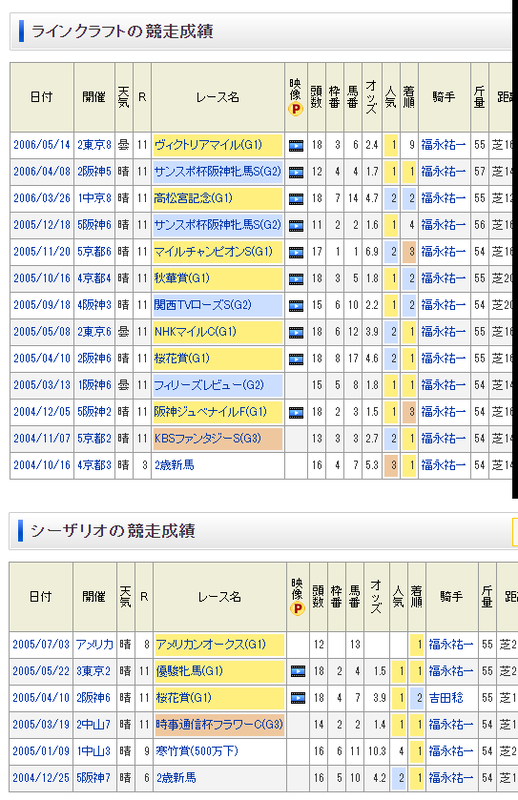518x800 pixels.
Task: Play video for 2006/04/08 サンスポ杯阪神牝馬S
Action: (x=296, y=172)
